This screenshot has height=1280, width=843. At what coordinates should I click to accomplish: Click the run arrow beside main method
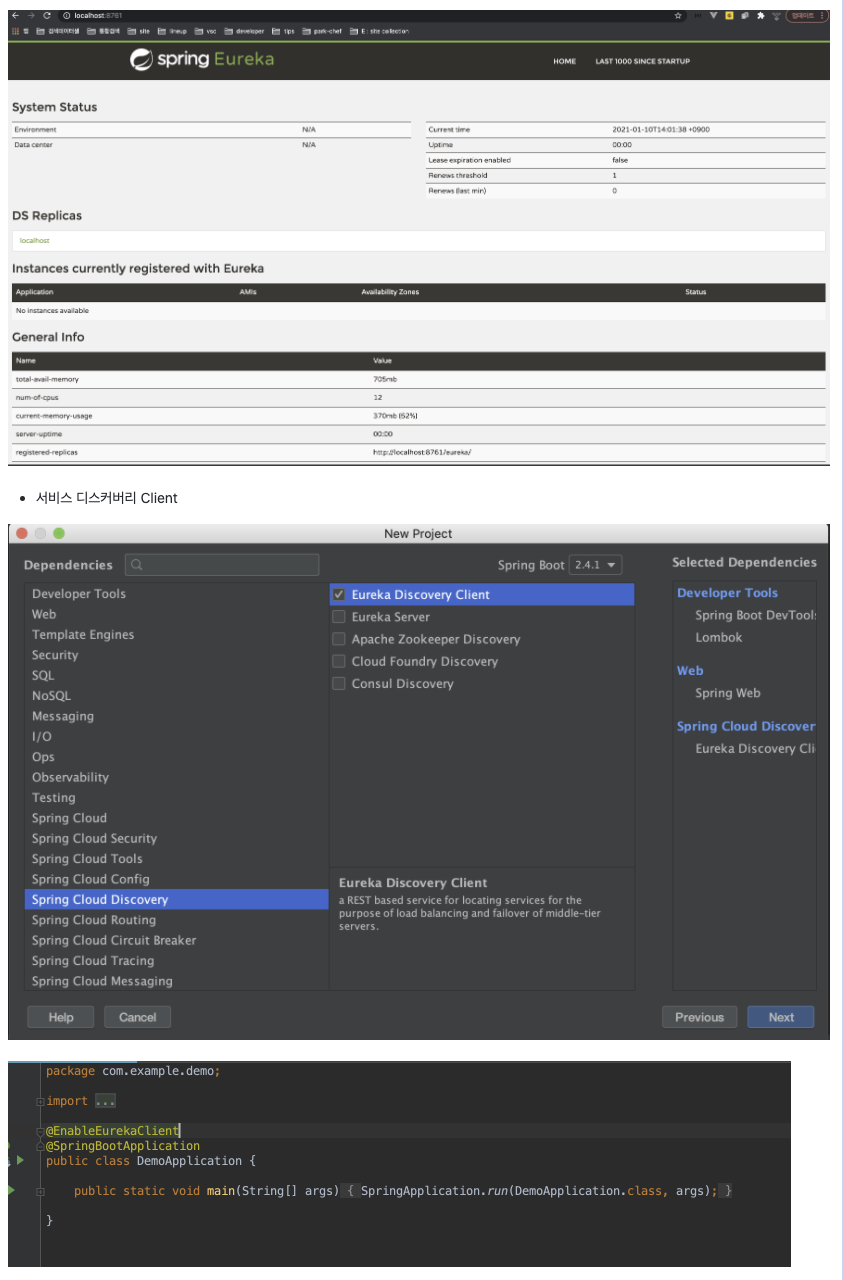pyautogui.click(x=11, y=1190)
